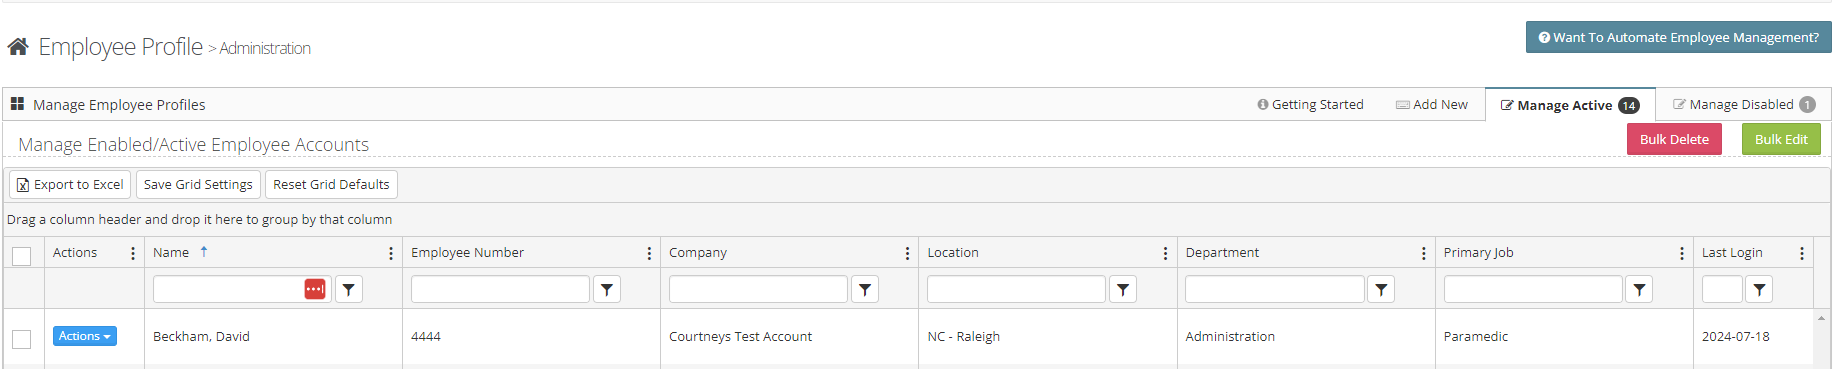Image resolution: width=1838 pixels, height=369 pixels.
Task: Open the Name column options menu
Action: (391, 254)
